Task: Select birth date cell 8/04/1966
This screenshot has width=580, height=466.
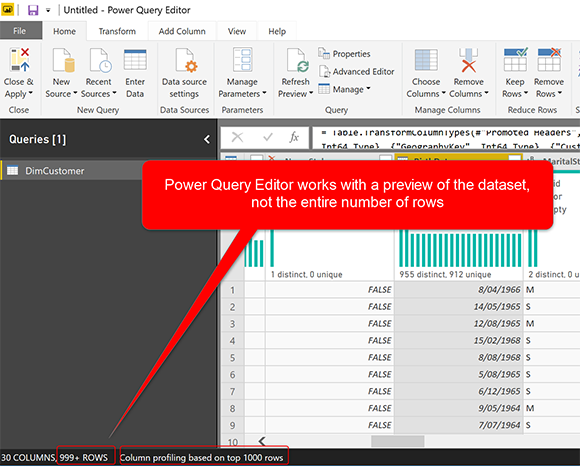Action: (x=458, y=289)
